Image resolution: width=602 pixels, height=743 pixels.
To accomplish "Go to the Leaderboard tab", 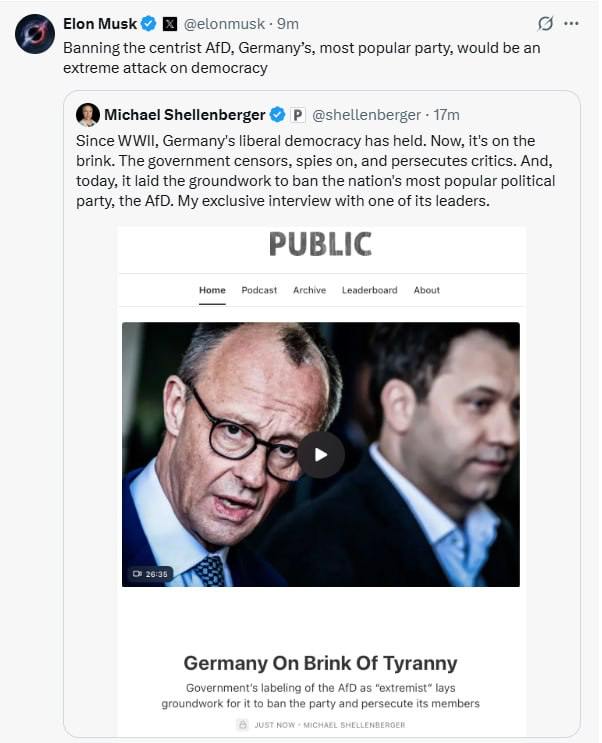I will pyautogui.click(x=369, y=290).
